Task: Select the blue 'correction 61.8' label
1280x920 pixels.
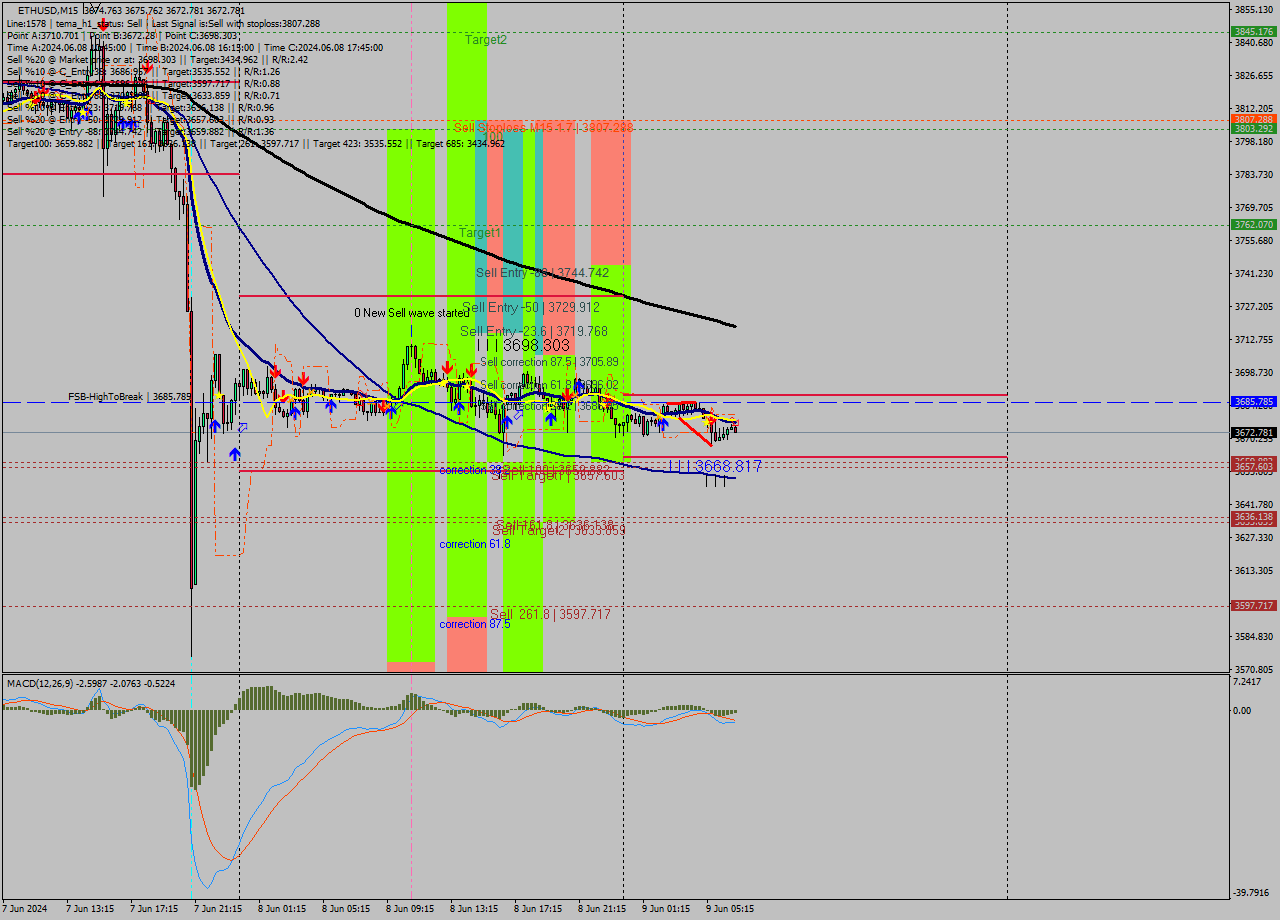Action: click(x=475, y=544)
